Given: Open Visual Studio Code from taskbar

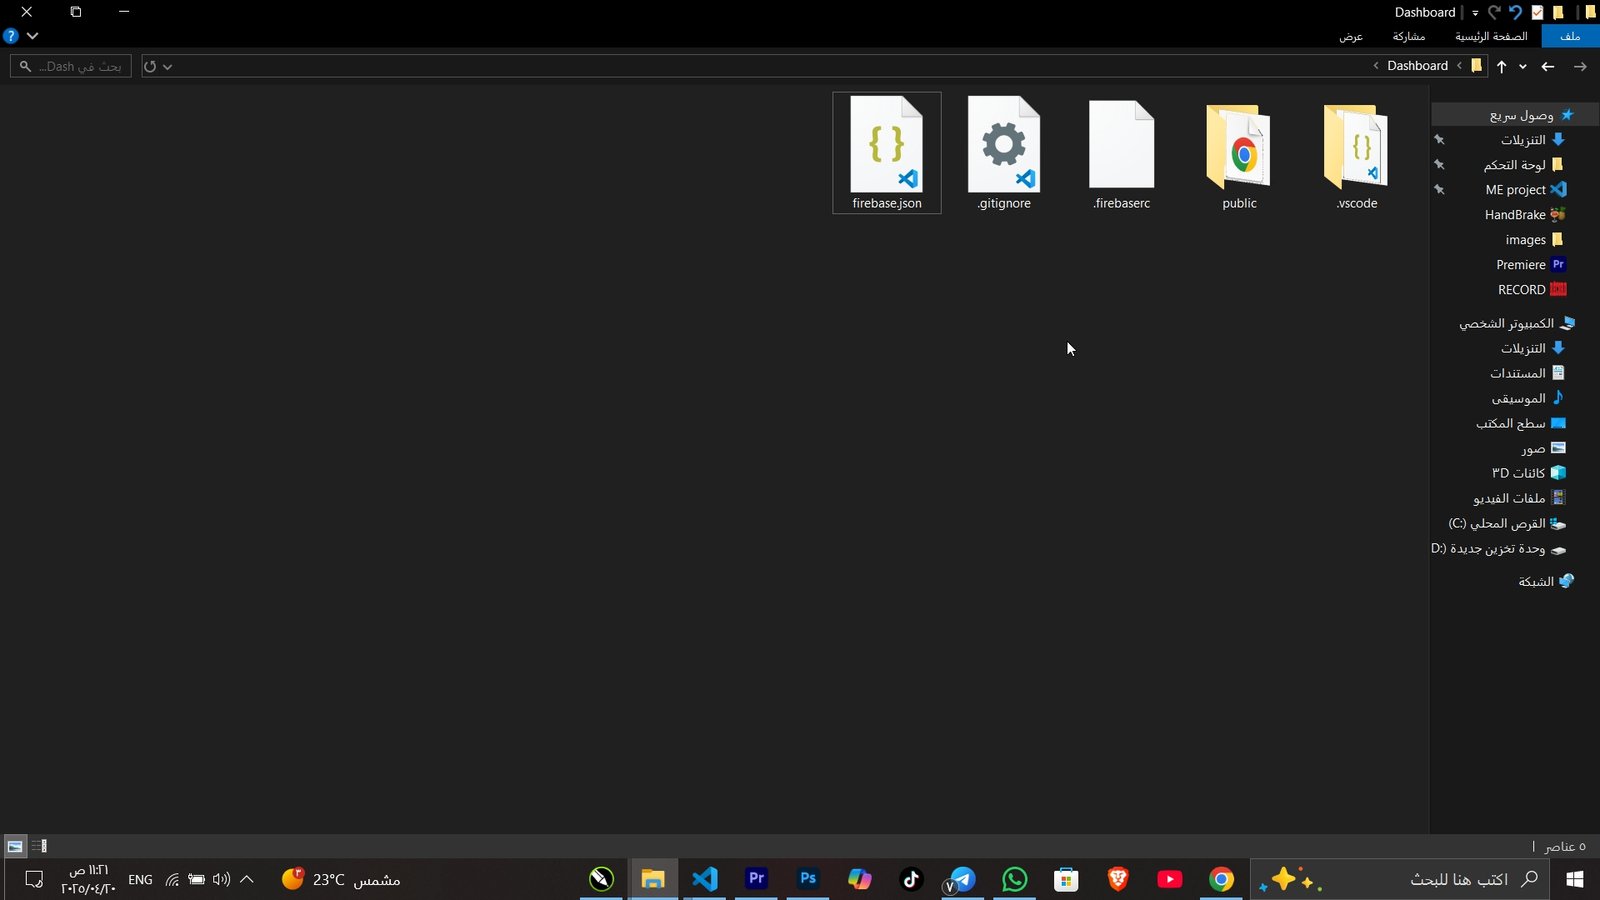Looking at the screenshot, I should tap(705, 879).
